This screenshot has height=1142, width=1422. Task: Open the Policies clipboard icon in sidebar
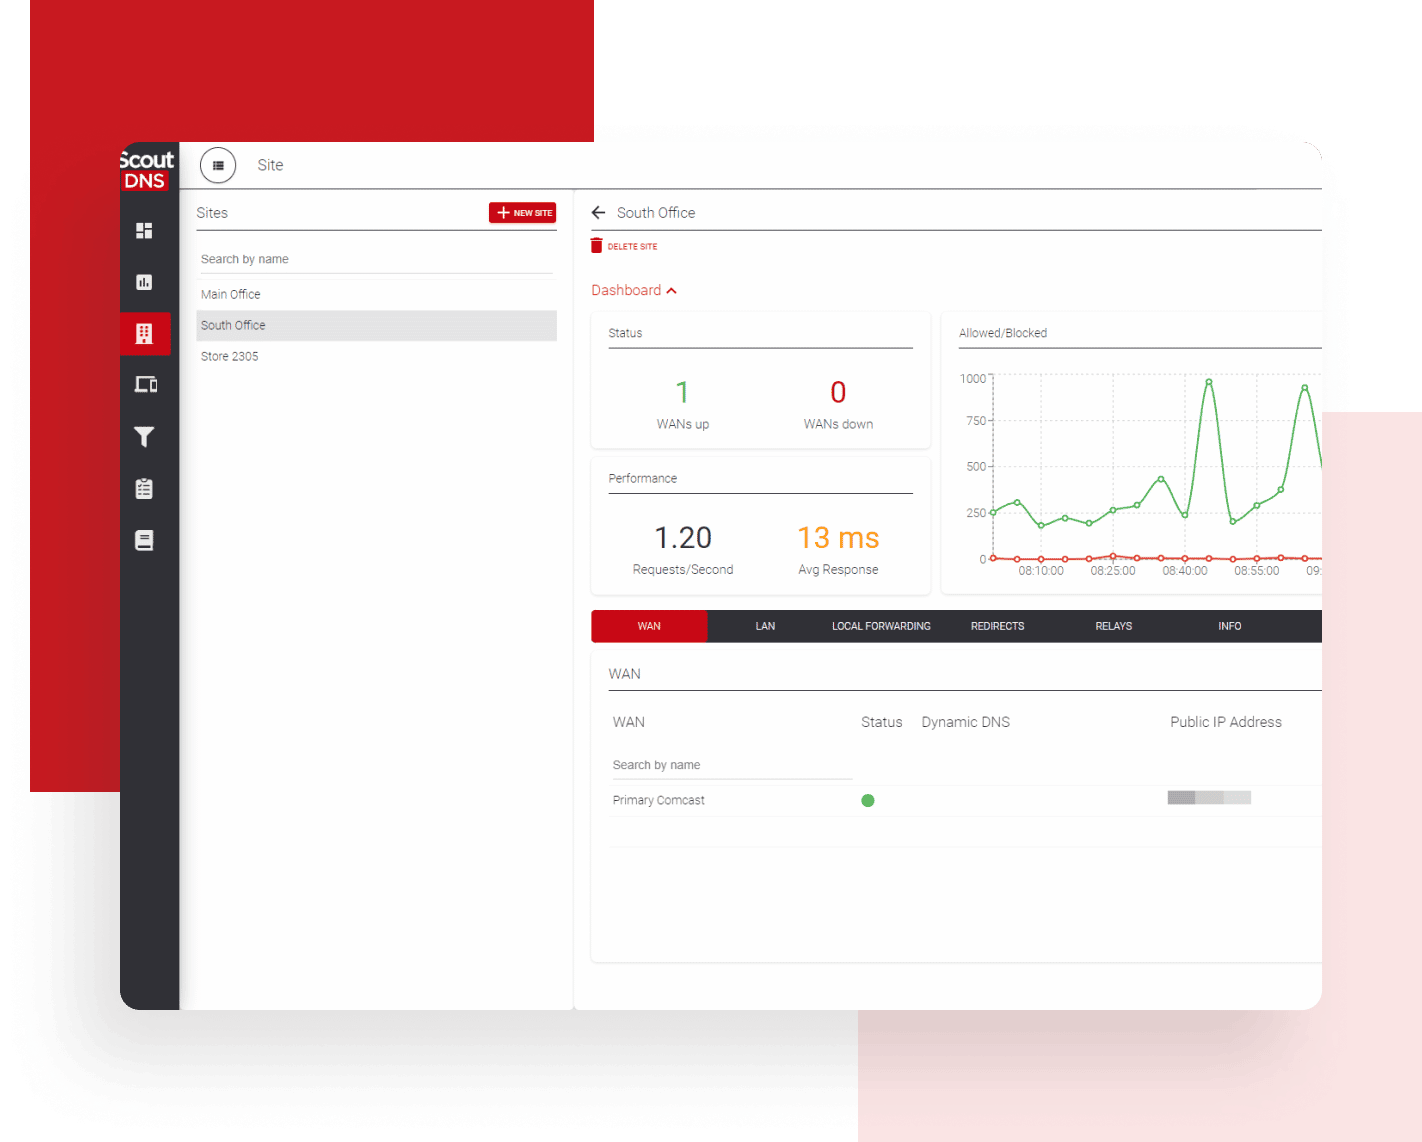click(x=144, y=488)
